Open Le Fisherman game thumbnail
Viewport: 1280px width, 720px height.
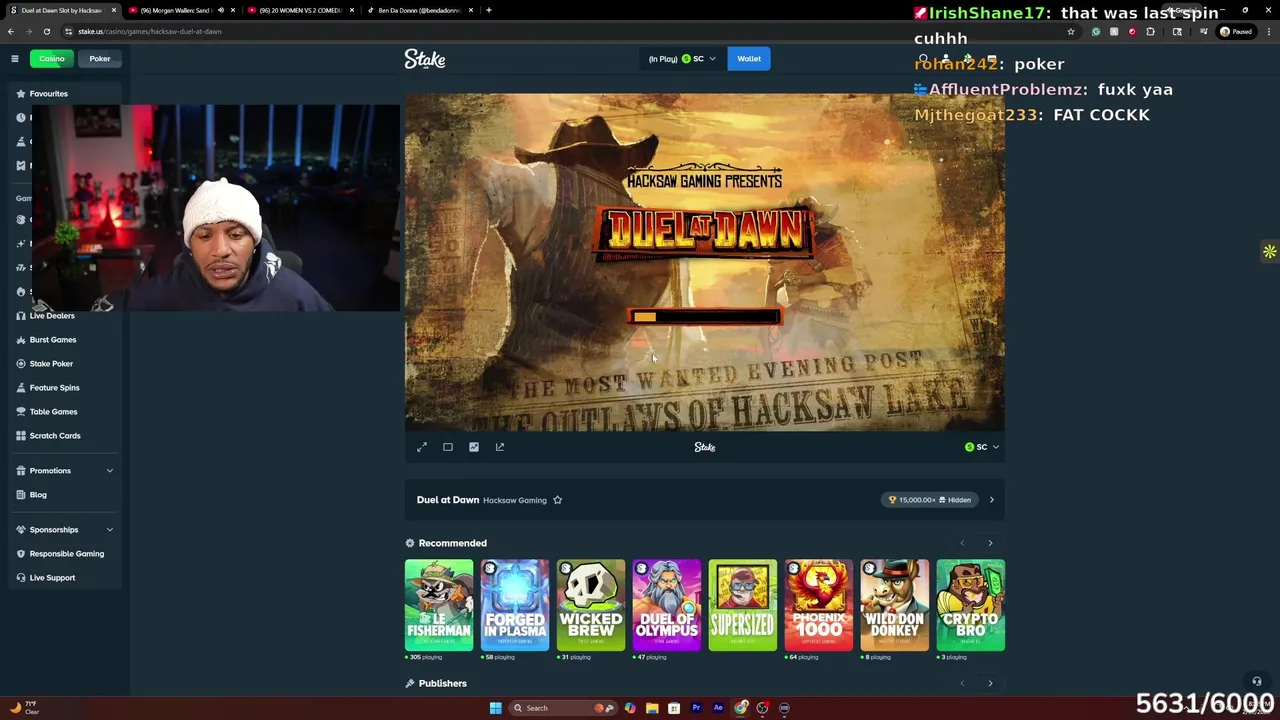(439, 605)
